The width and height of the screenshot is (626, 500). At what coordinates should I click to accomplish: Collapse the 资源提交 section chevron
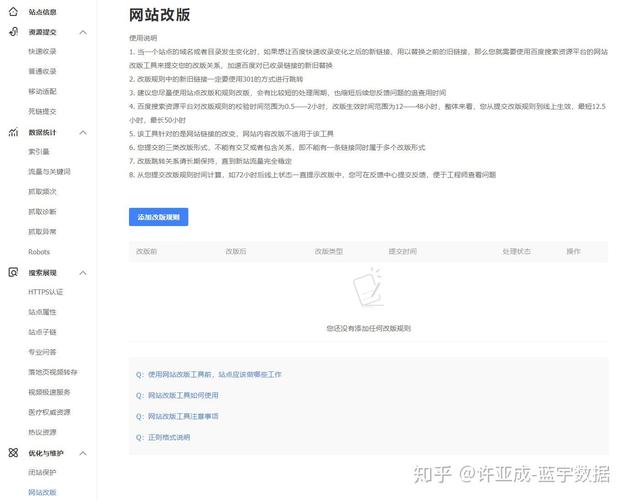[83, 32]
